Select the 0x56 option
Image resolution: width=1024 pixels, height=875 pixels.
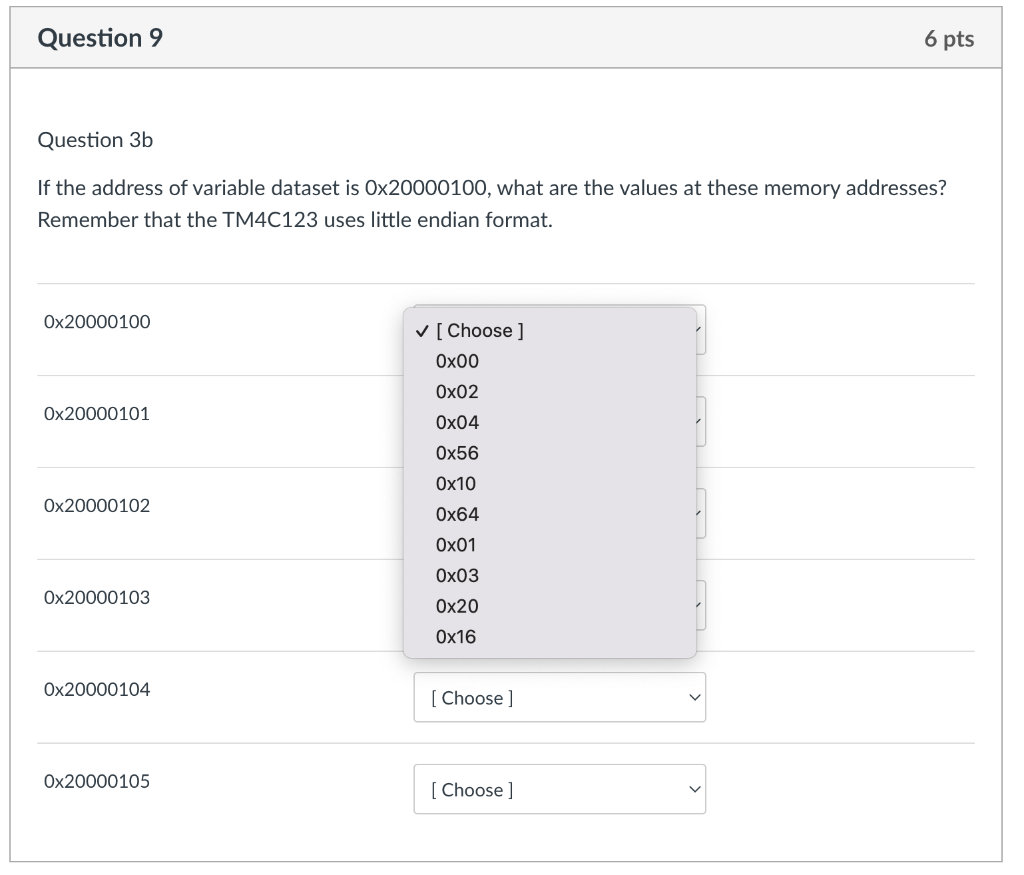tap(457, 453)
